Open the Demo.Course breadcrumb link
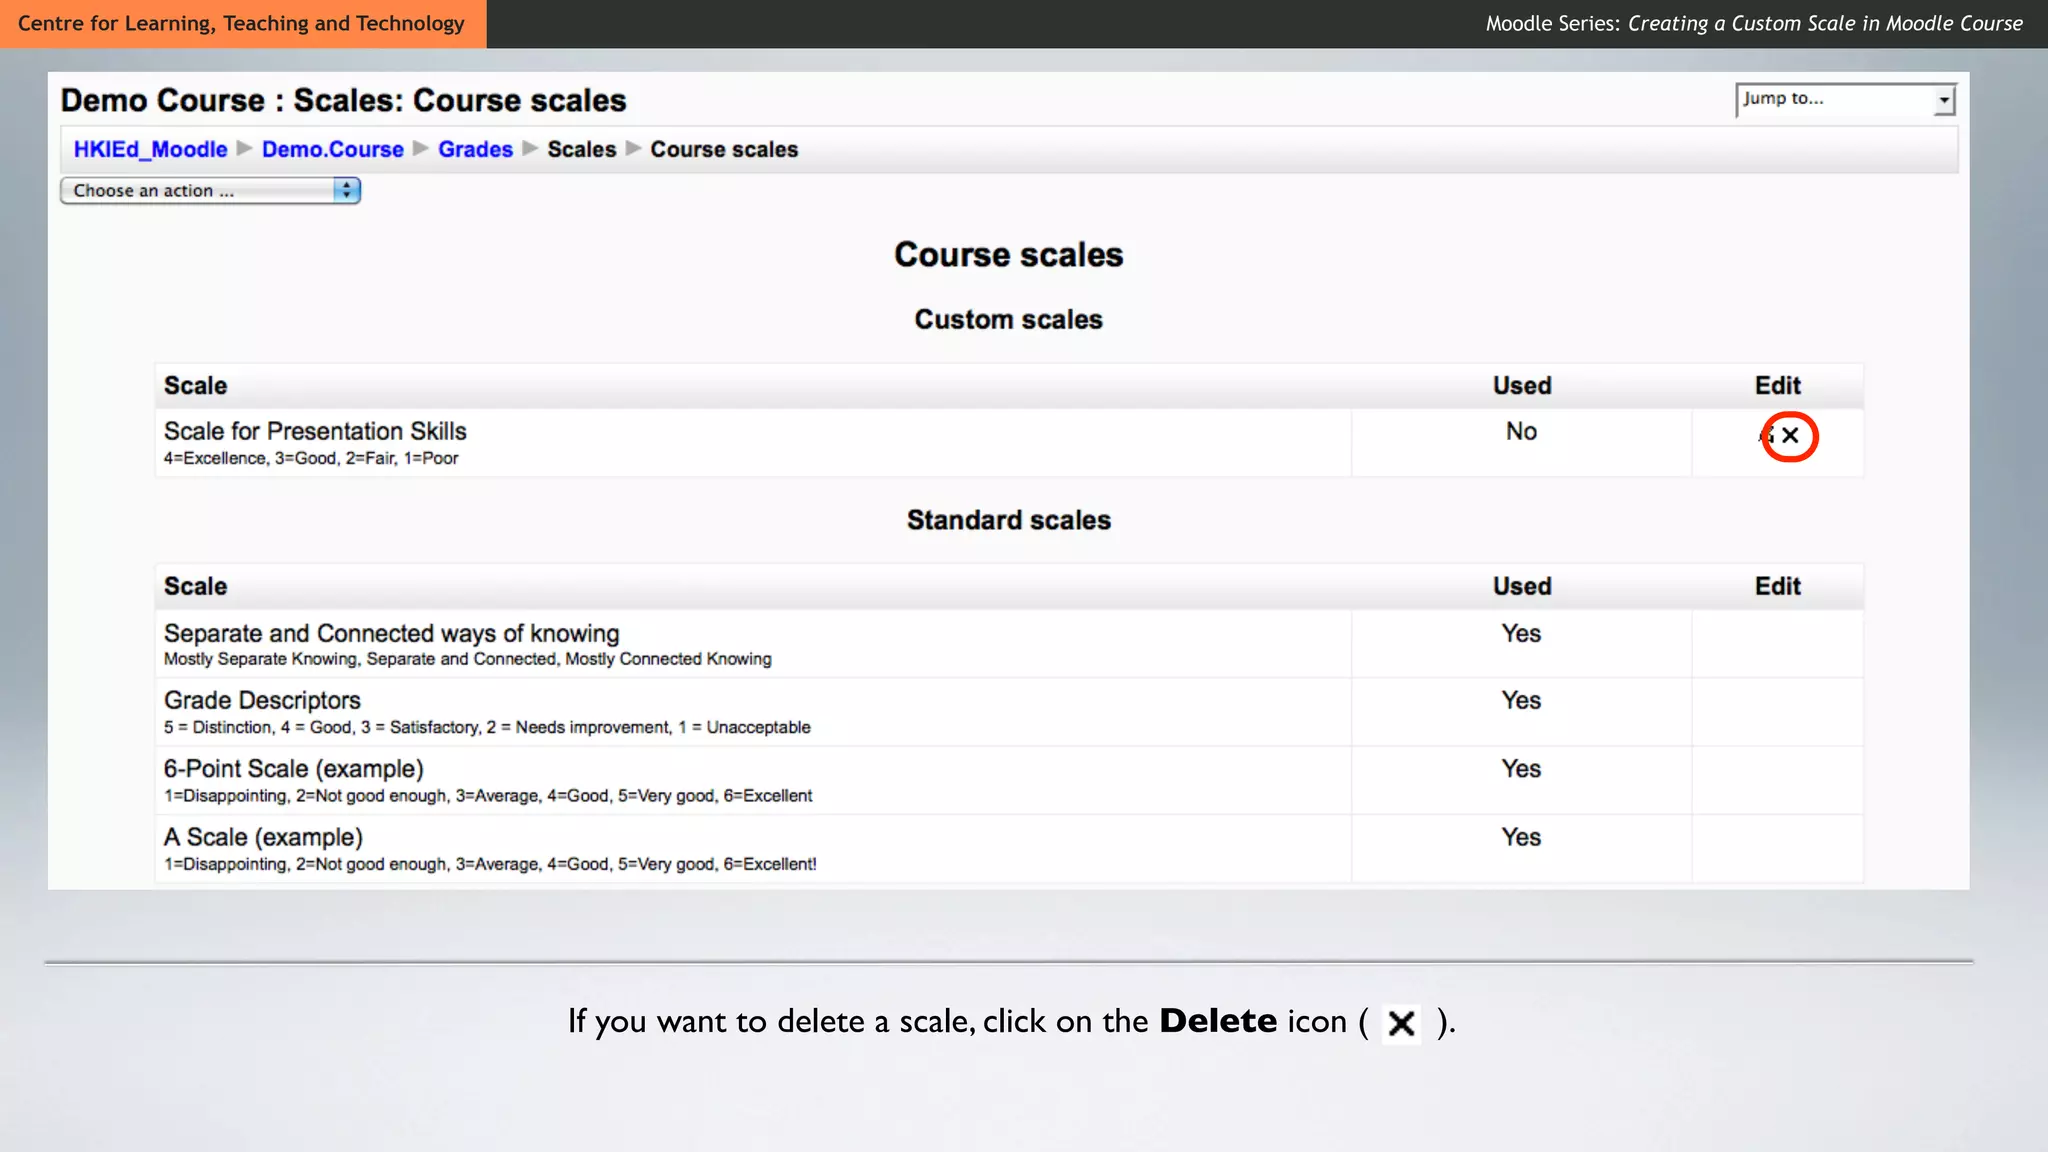The width and height of the screenshot is (2048, 1152). click(x=332, y=149)
